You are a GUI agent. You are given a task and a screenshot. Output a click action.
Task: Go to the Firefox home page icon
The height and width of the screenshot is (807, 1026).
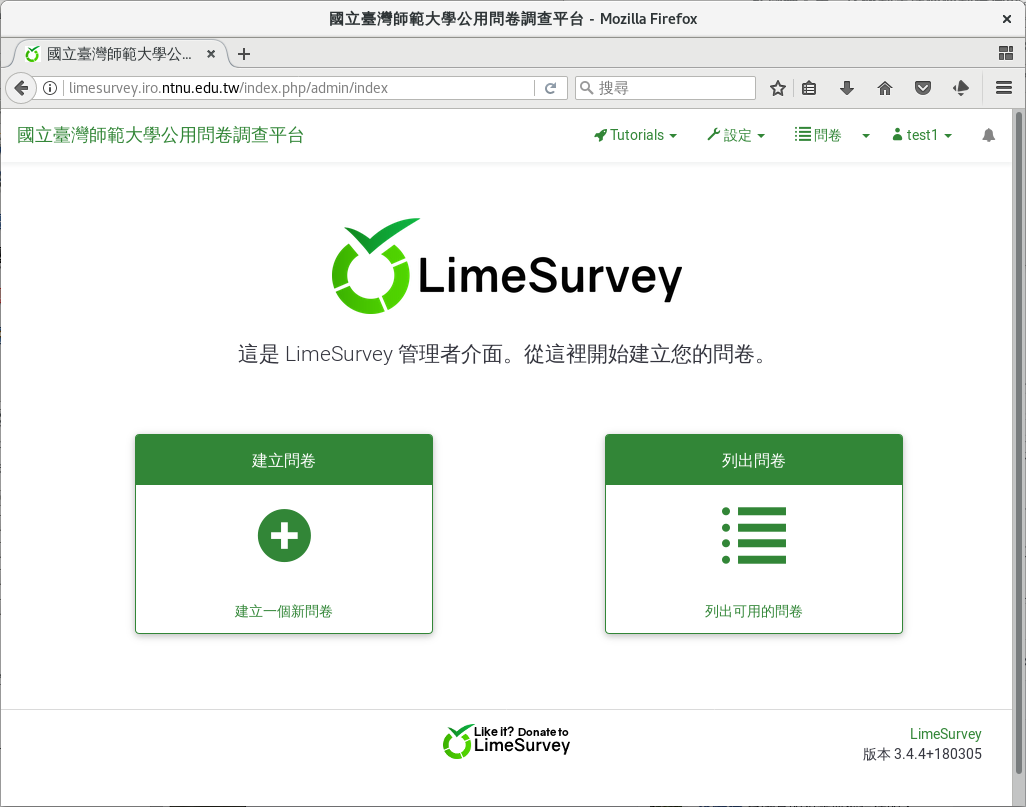click(x=885, y=88)
